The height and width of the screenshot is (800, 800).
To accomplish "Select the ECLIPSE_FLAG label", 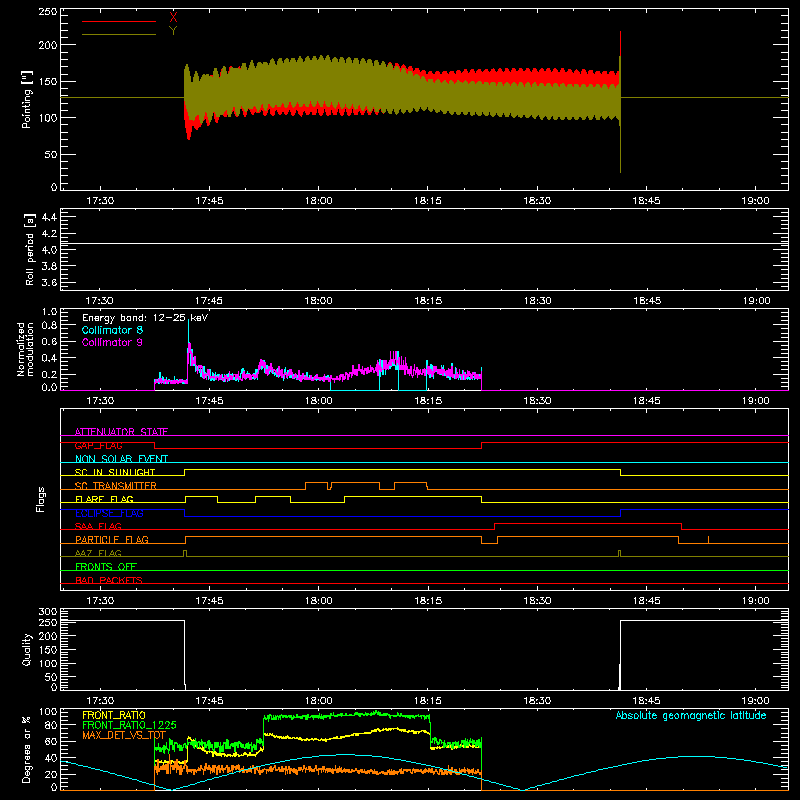I will pos(109,513).
